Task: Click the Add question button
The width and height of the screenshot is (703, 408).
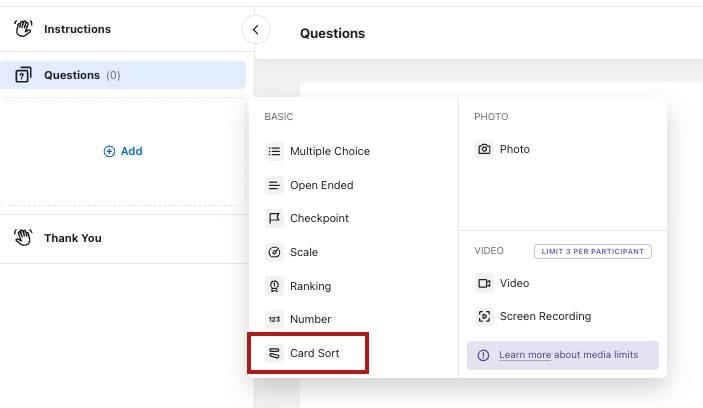Action: point(123,151)
